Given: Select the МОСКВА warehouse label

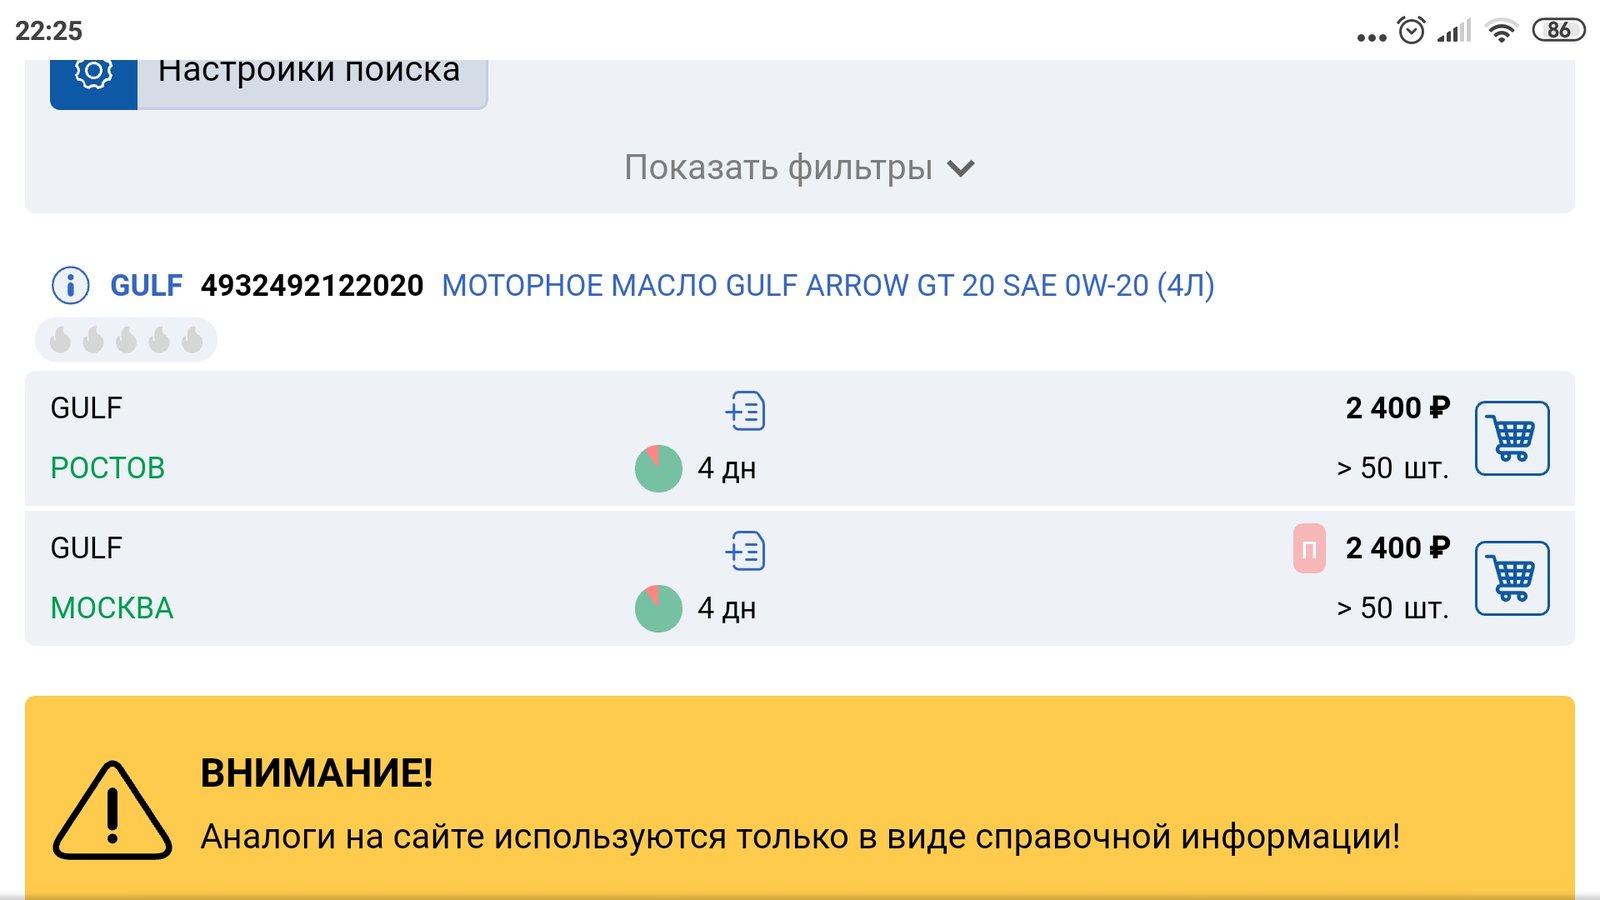Looking at the screenshot, I should (x=112, y=608).
